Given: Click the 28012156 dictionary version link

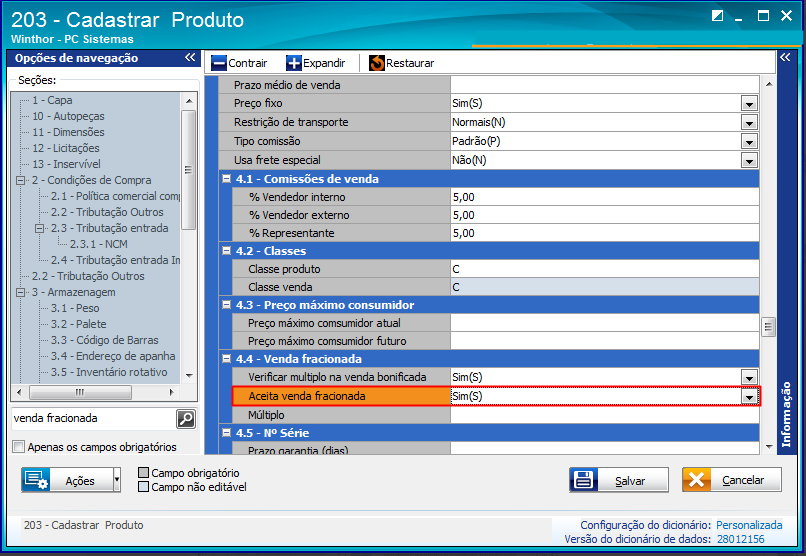Looking at the screenshot, I should [740, 539].
